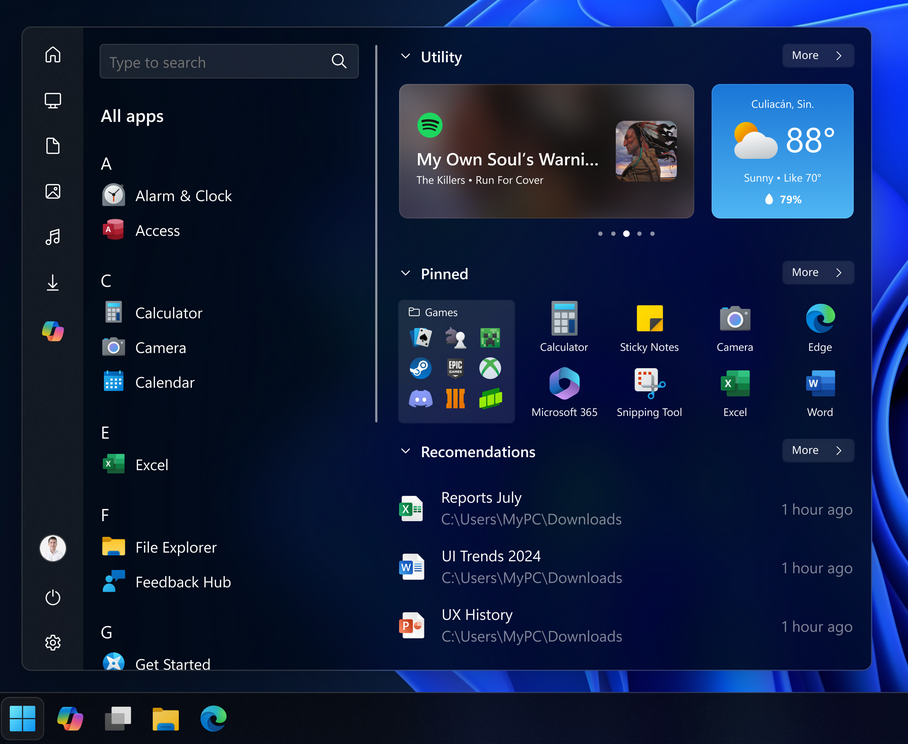The image size is (908, 744).
Task: Open the Music sidebar icon
Action: pyautogui.click(x=53, y=237)
